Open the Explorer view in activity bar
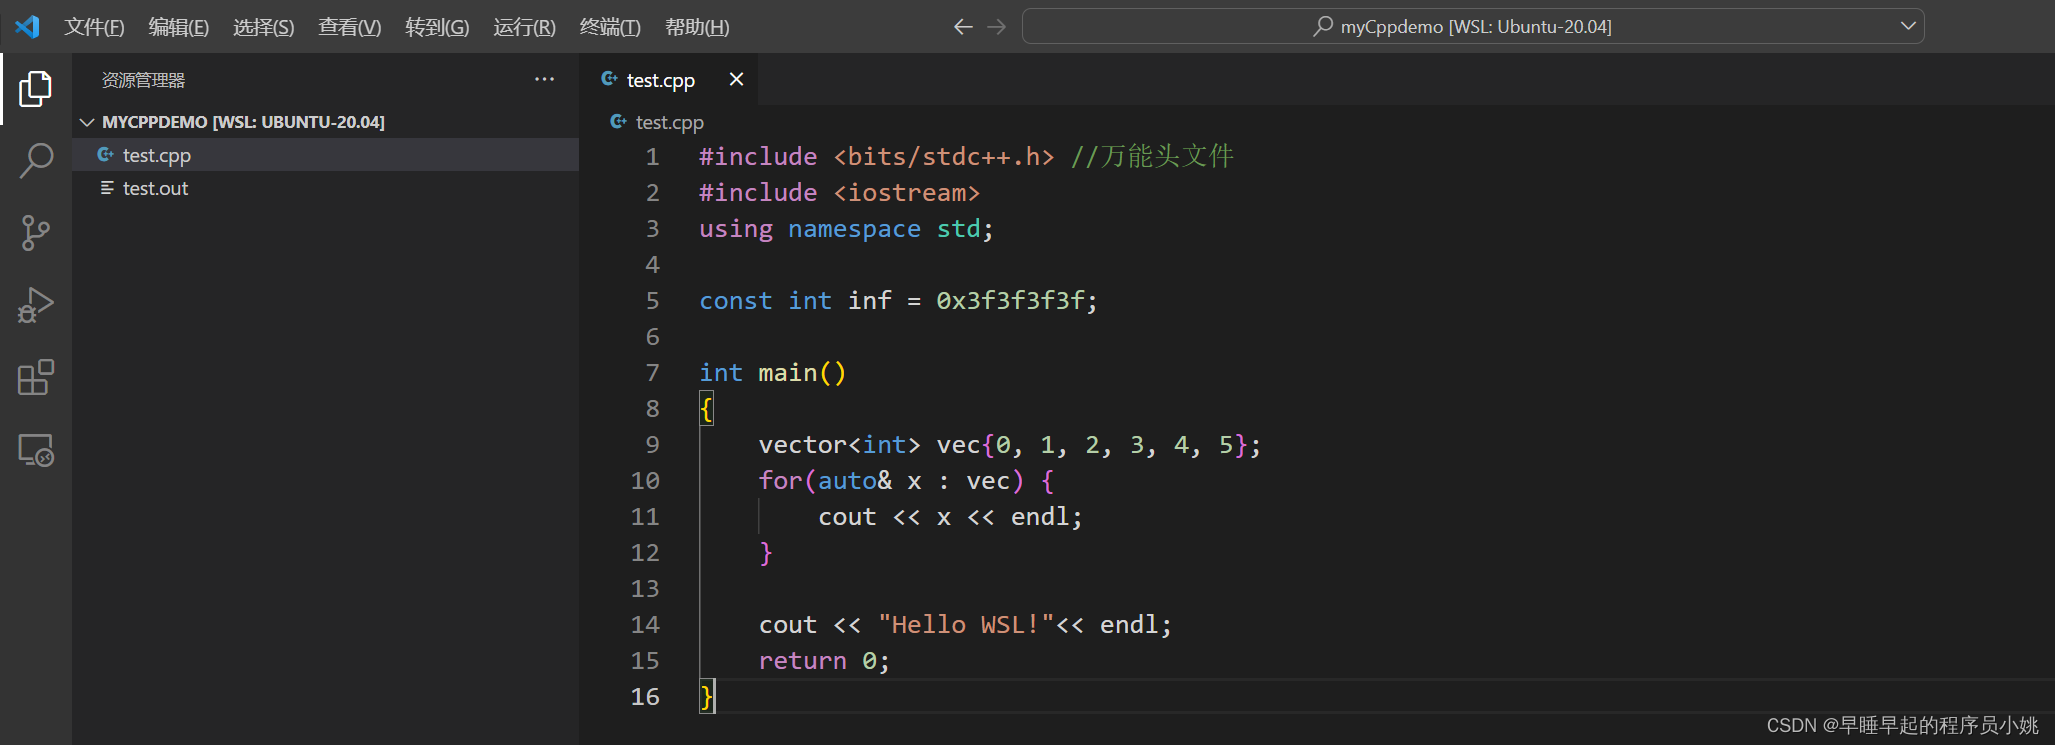Screen dimensions: 2055x745 coord(36,89)
